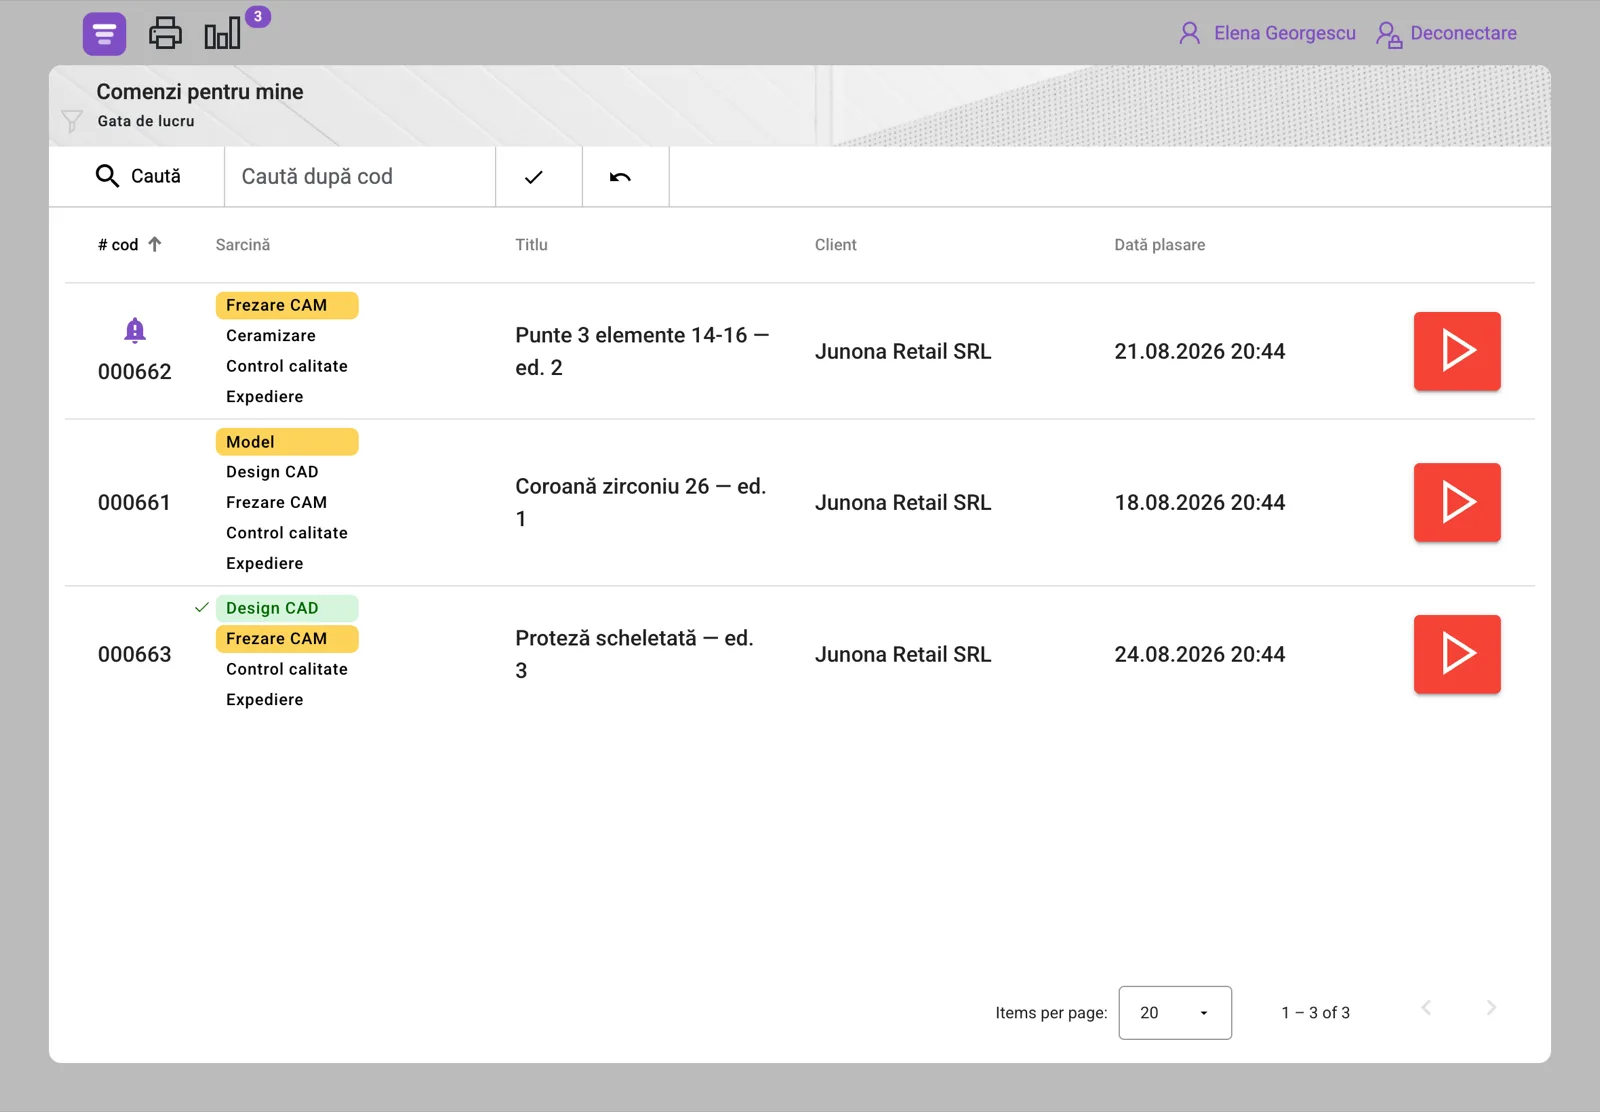The height and width of the screenshot is (1112, 1600).
Task: Click title Punte 3 elemente 14-16
Action: [x=642, y=351]
